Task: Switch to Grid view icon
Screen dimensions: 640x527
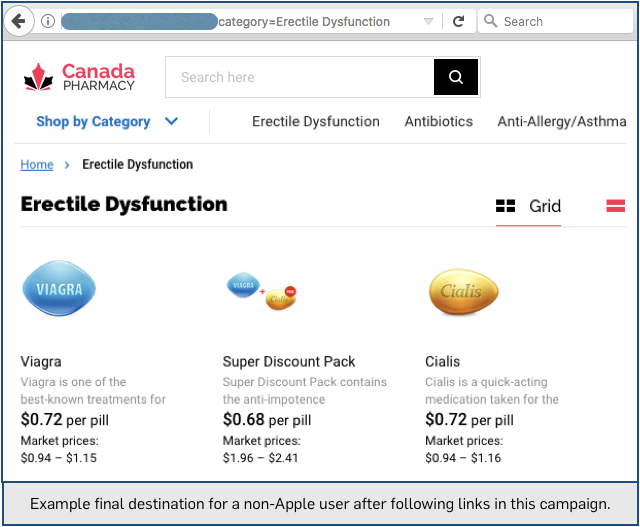Action: click(505, 206)
